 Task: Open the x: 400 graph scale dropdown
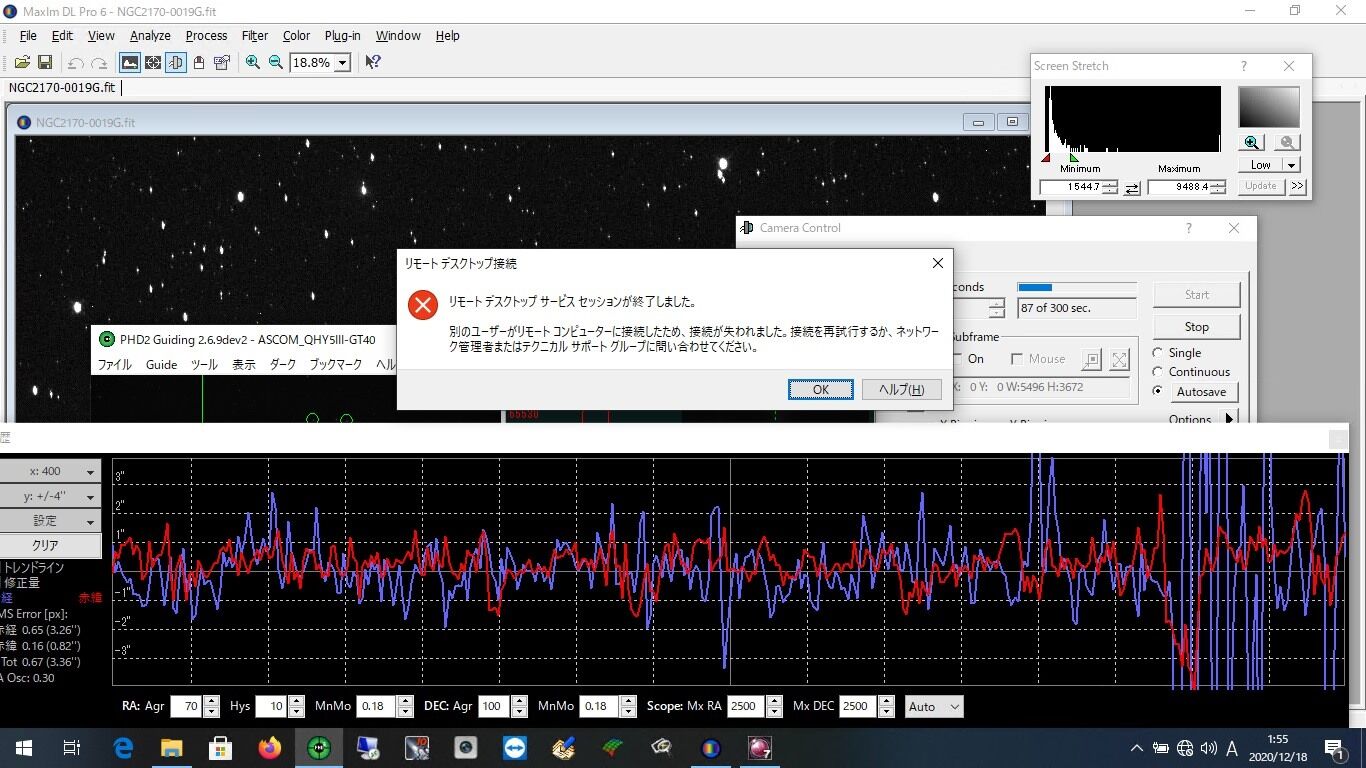click(x=51, y=471)
